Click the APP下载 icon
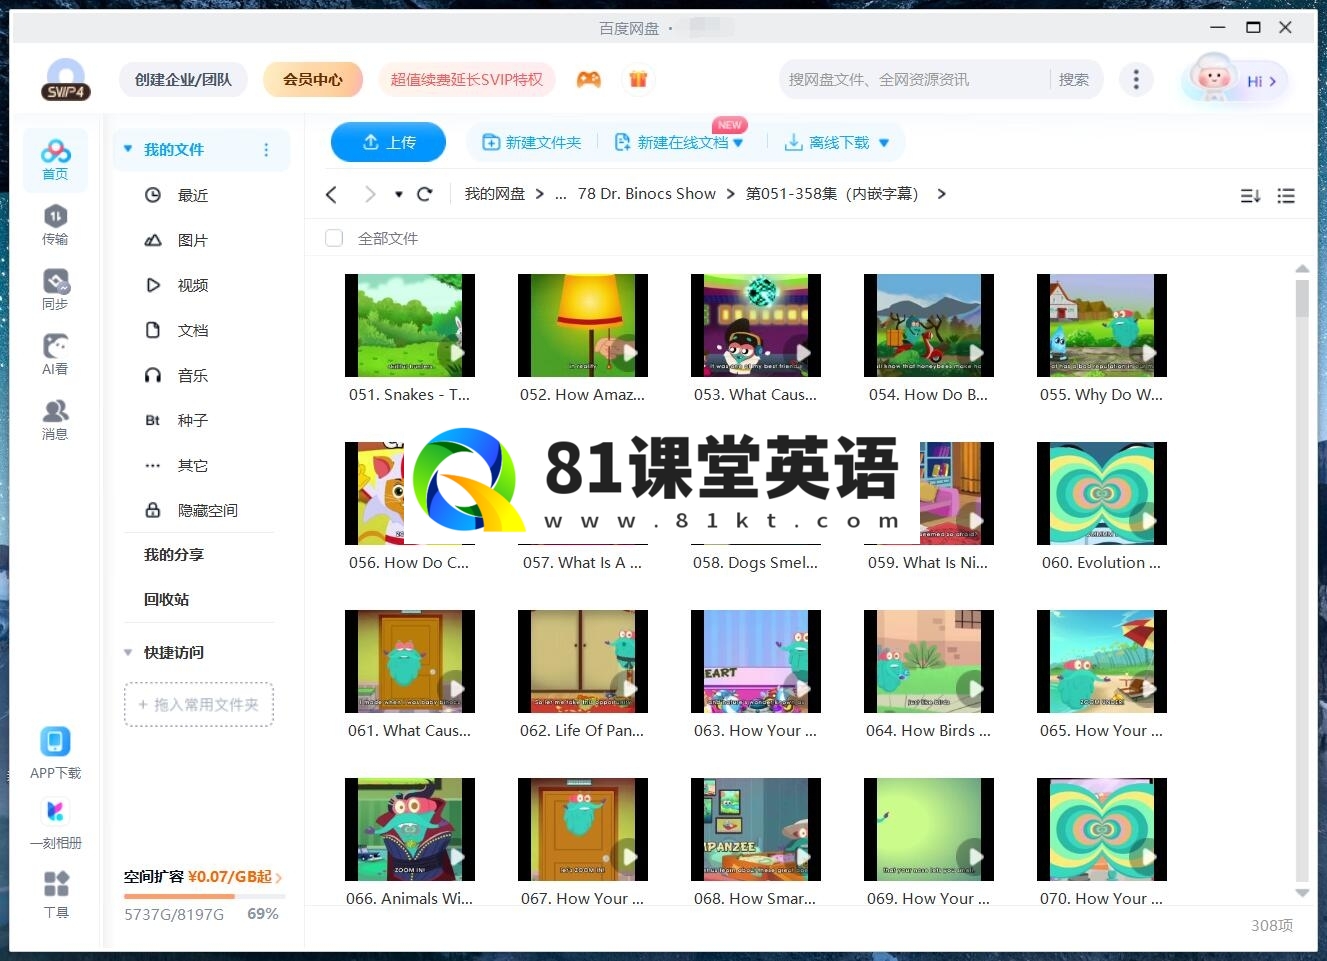This screenshot has width=1327, height=961. 55,753
